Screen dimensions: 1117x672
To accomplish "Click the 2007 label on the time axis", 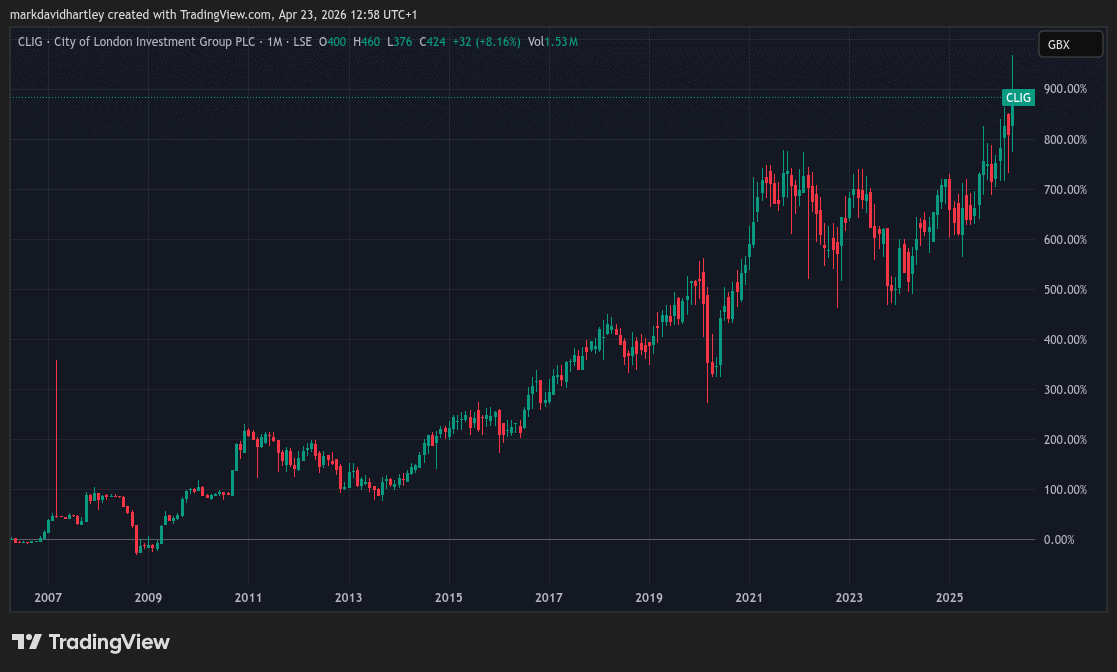I will (47, 597).
